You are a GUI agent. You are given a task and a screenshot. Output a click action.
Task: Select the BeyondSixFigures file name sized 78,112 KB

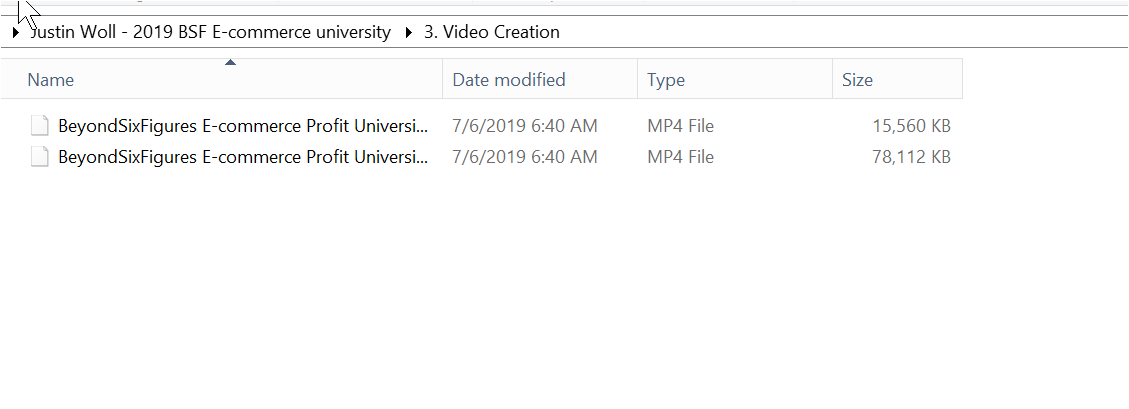point(244,157)
